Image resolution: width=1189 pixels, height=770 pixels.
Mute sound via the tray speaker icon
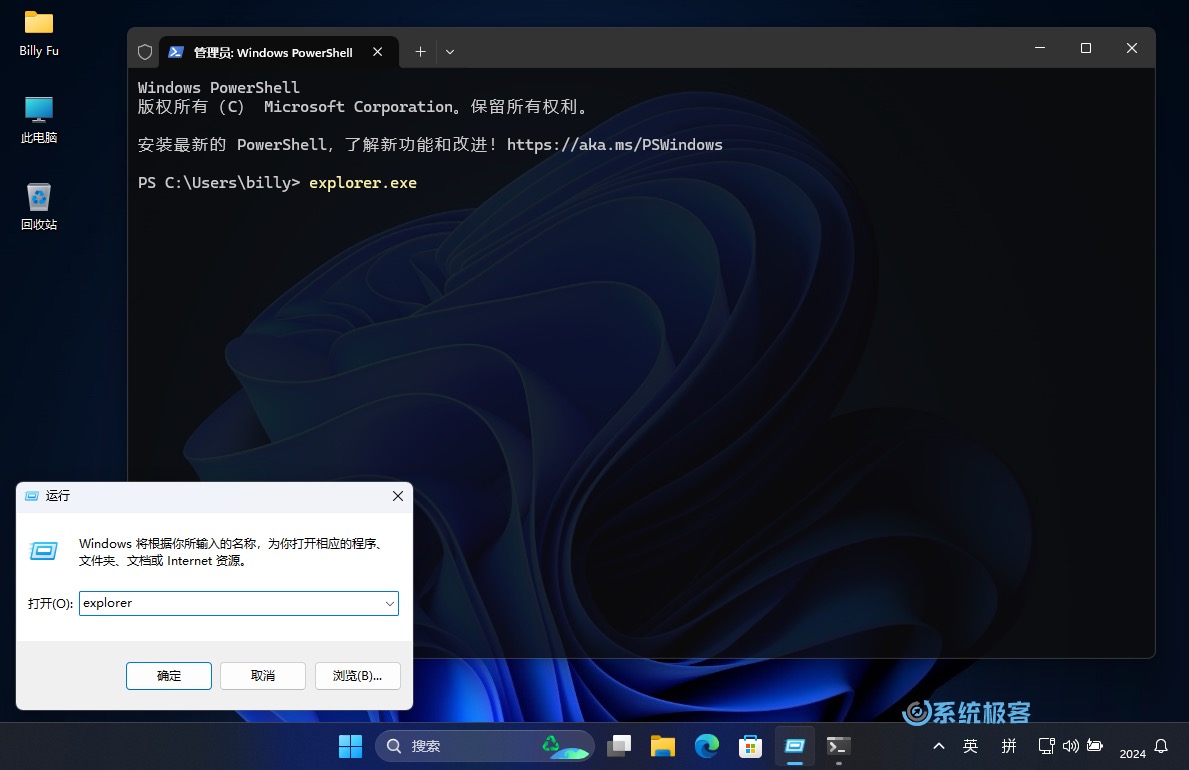[1070, 745]
